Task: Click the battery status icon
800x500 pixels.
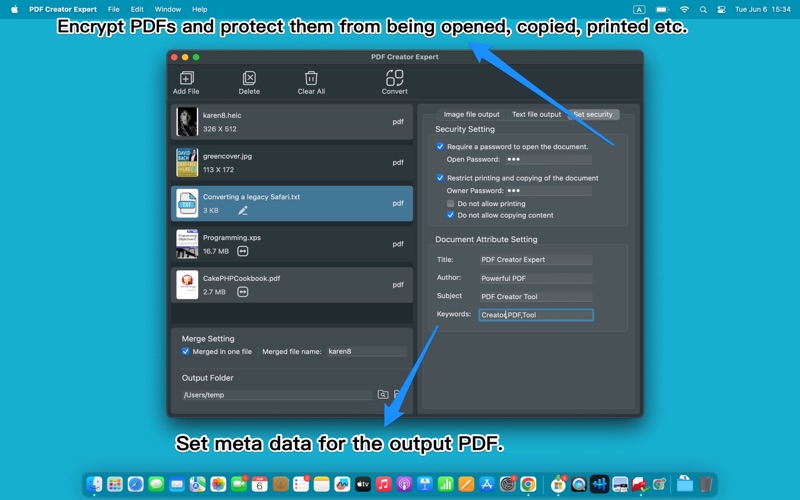Action: point(662,9)
